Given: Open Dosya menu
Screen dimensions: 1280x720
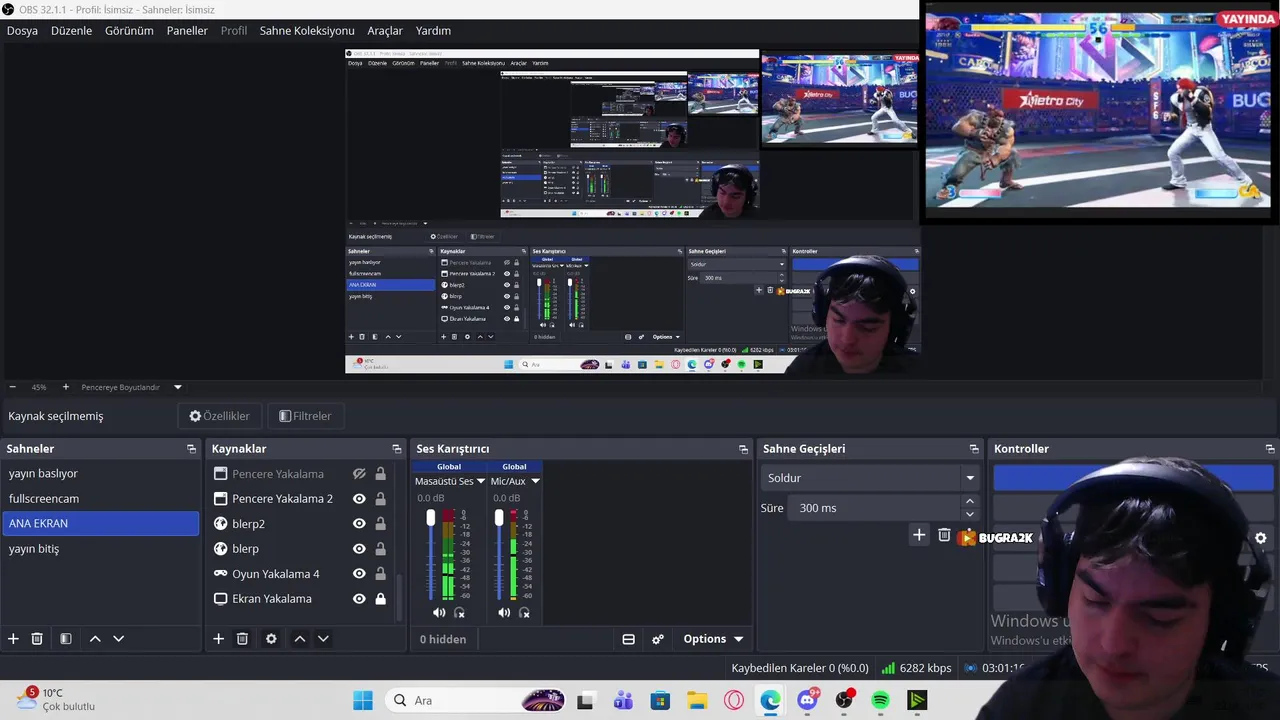Looking at the screenshot, I should (x=22, y=31).
